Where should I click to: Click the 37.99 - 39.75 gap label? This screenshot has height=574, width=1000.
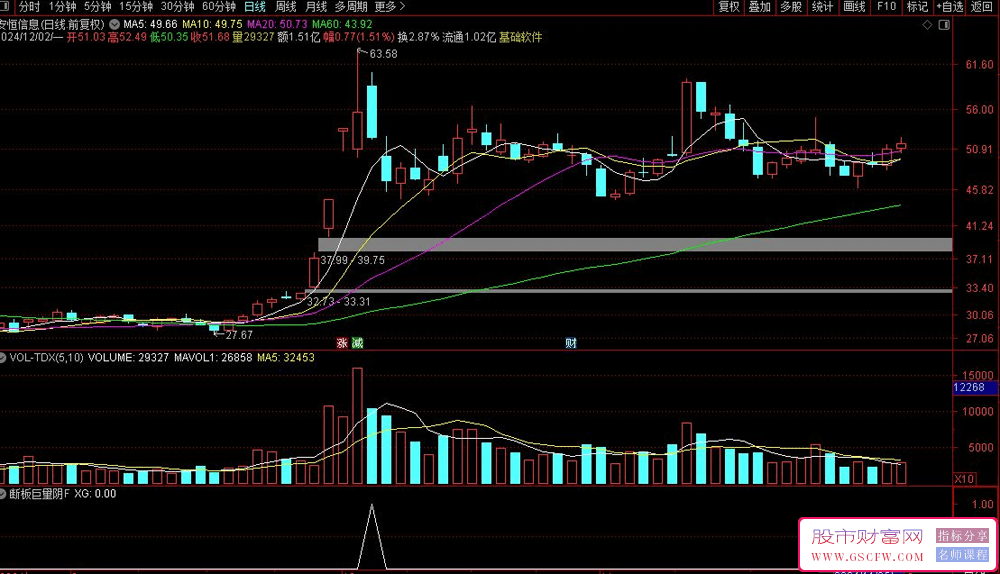[x=353, y=260]
